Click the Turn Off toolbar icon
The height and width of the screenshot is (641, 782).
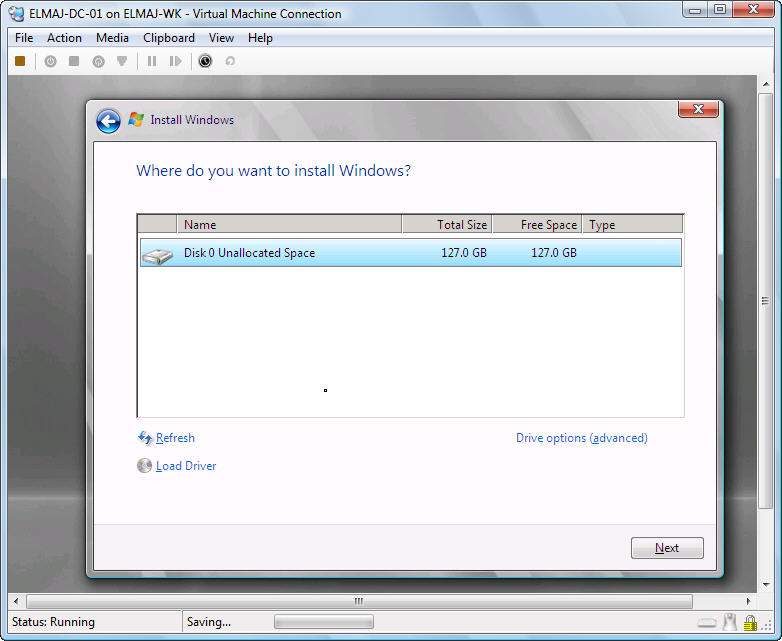74,61
